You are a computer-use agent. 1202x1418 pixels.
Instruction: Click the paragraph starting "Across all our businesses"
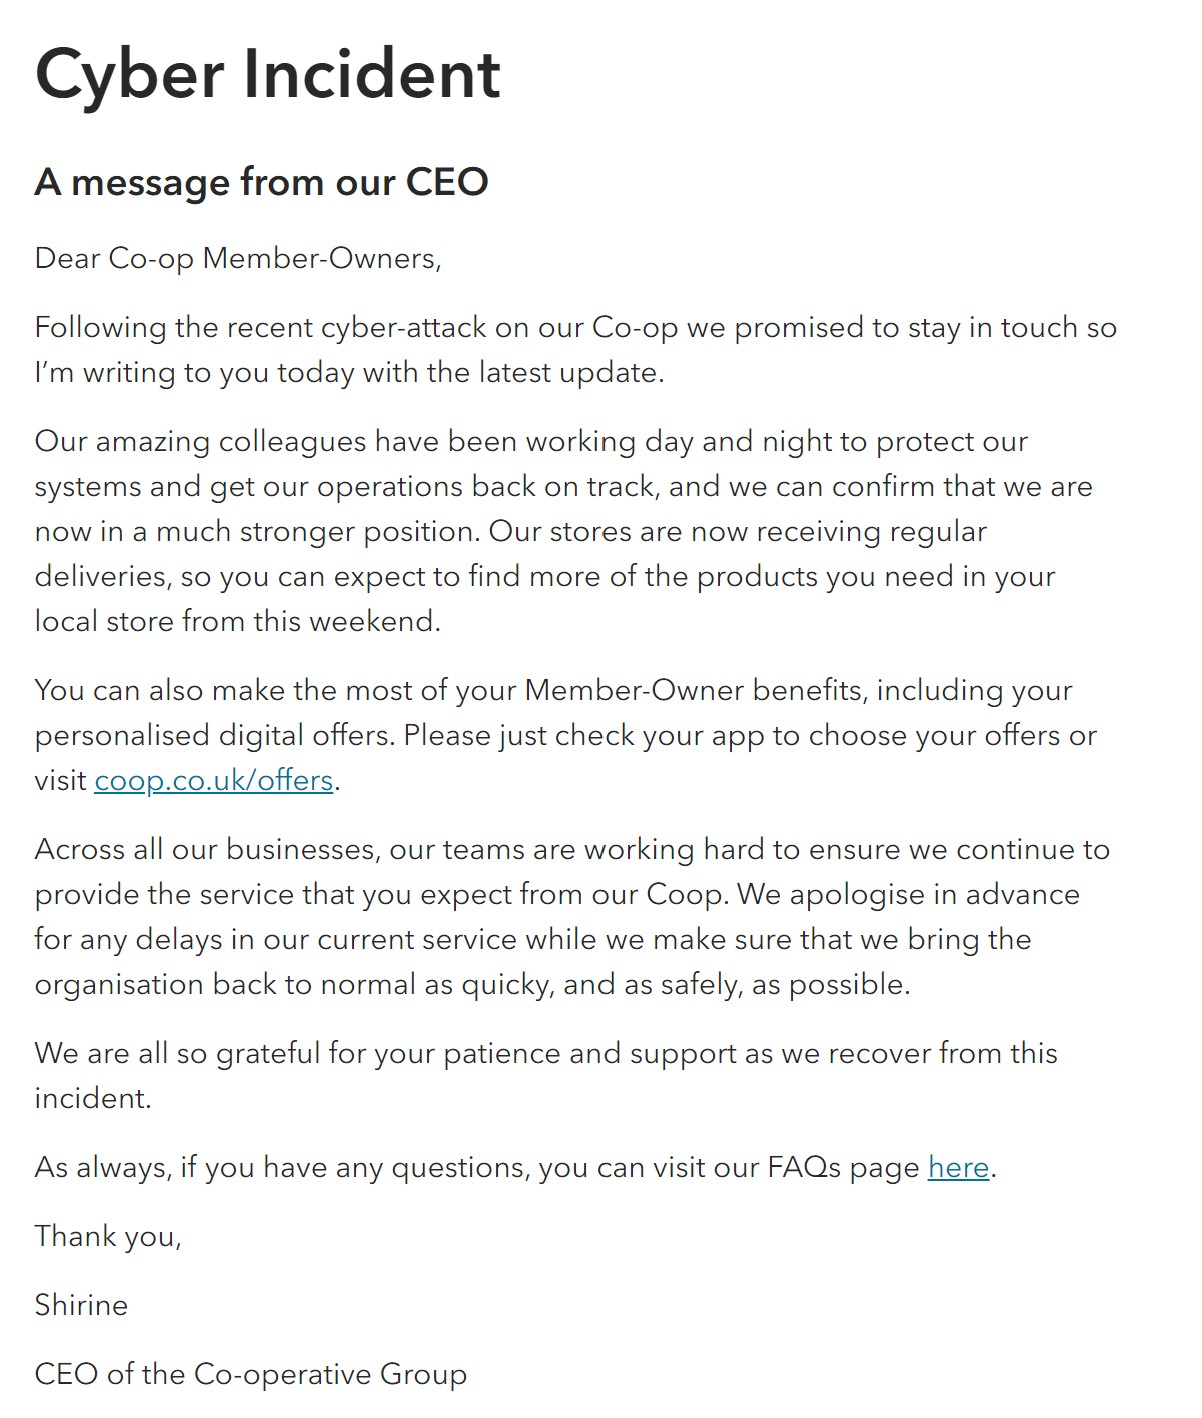[x=571, y=916]
